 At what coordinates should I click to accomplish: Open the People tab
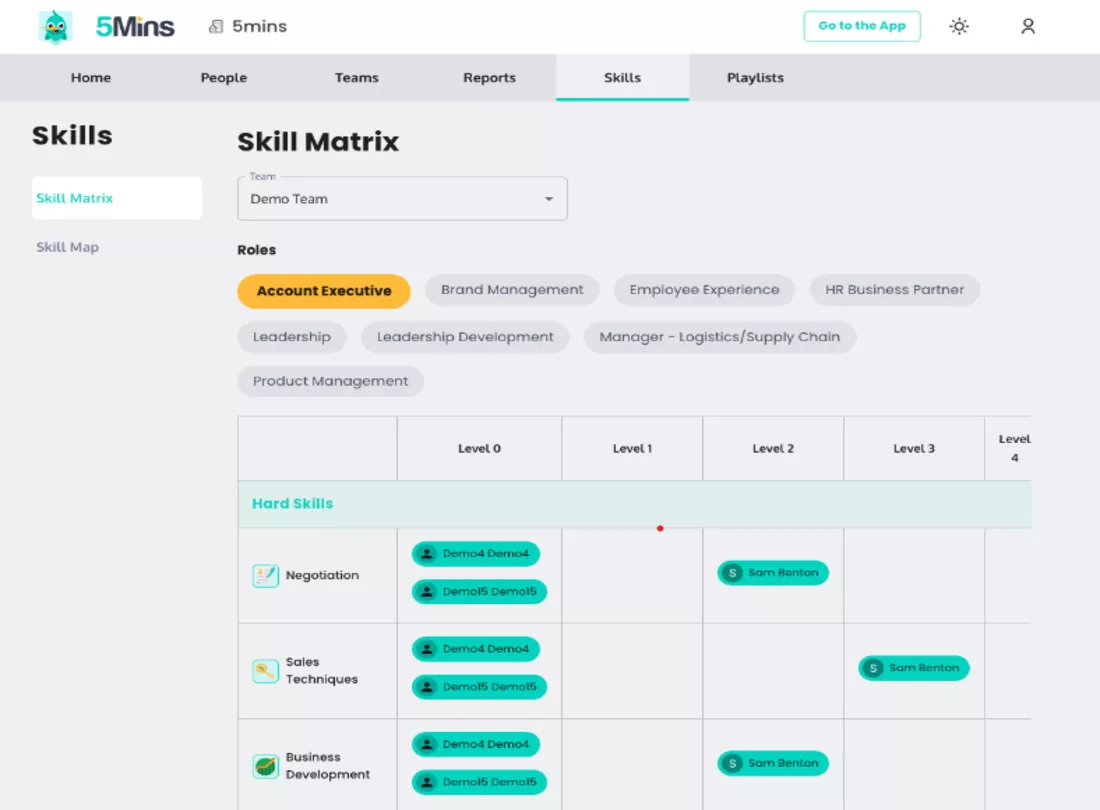pos(224,78)
